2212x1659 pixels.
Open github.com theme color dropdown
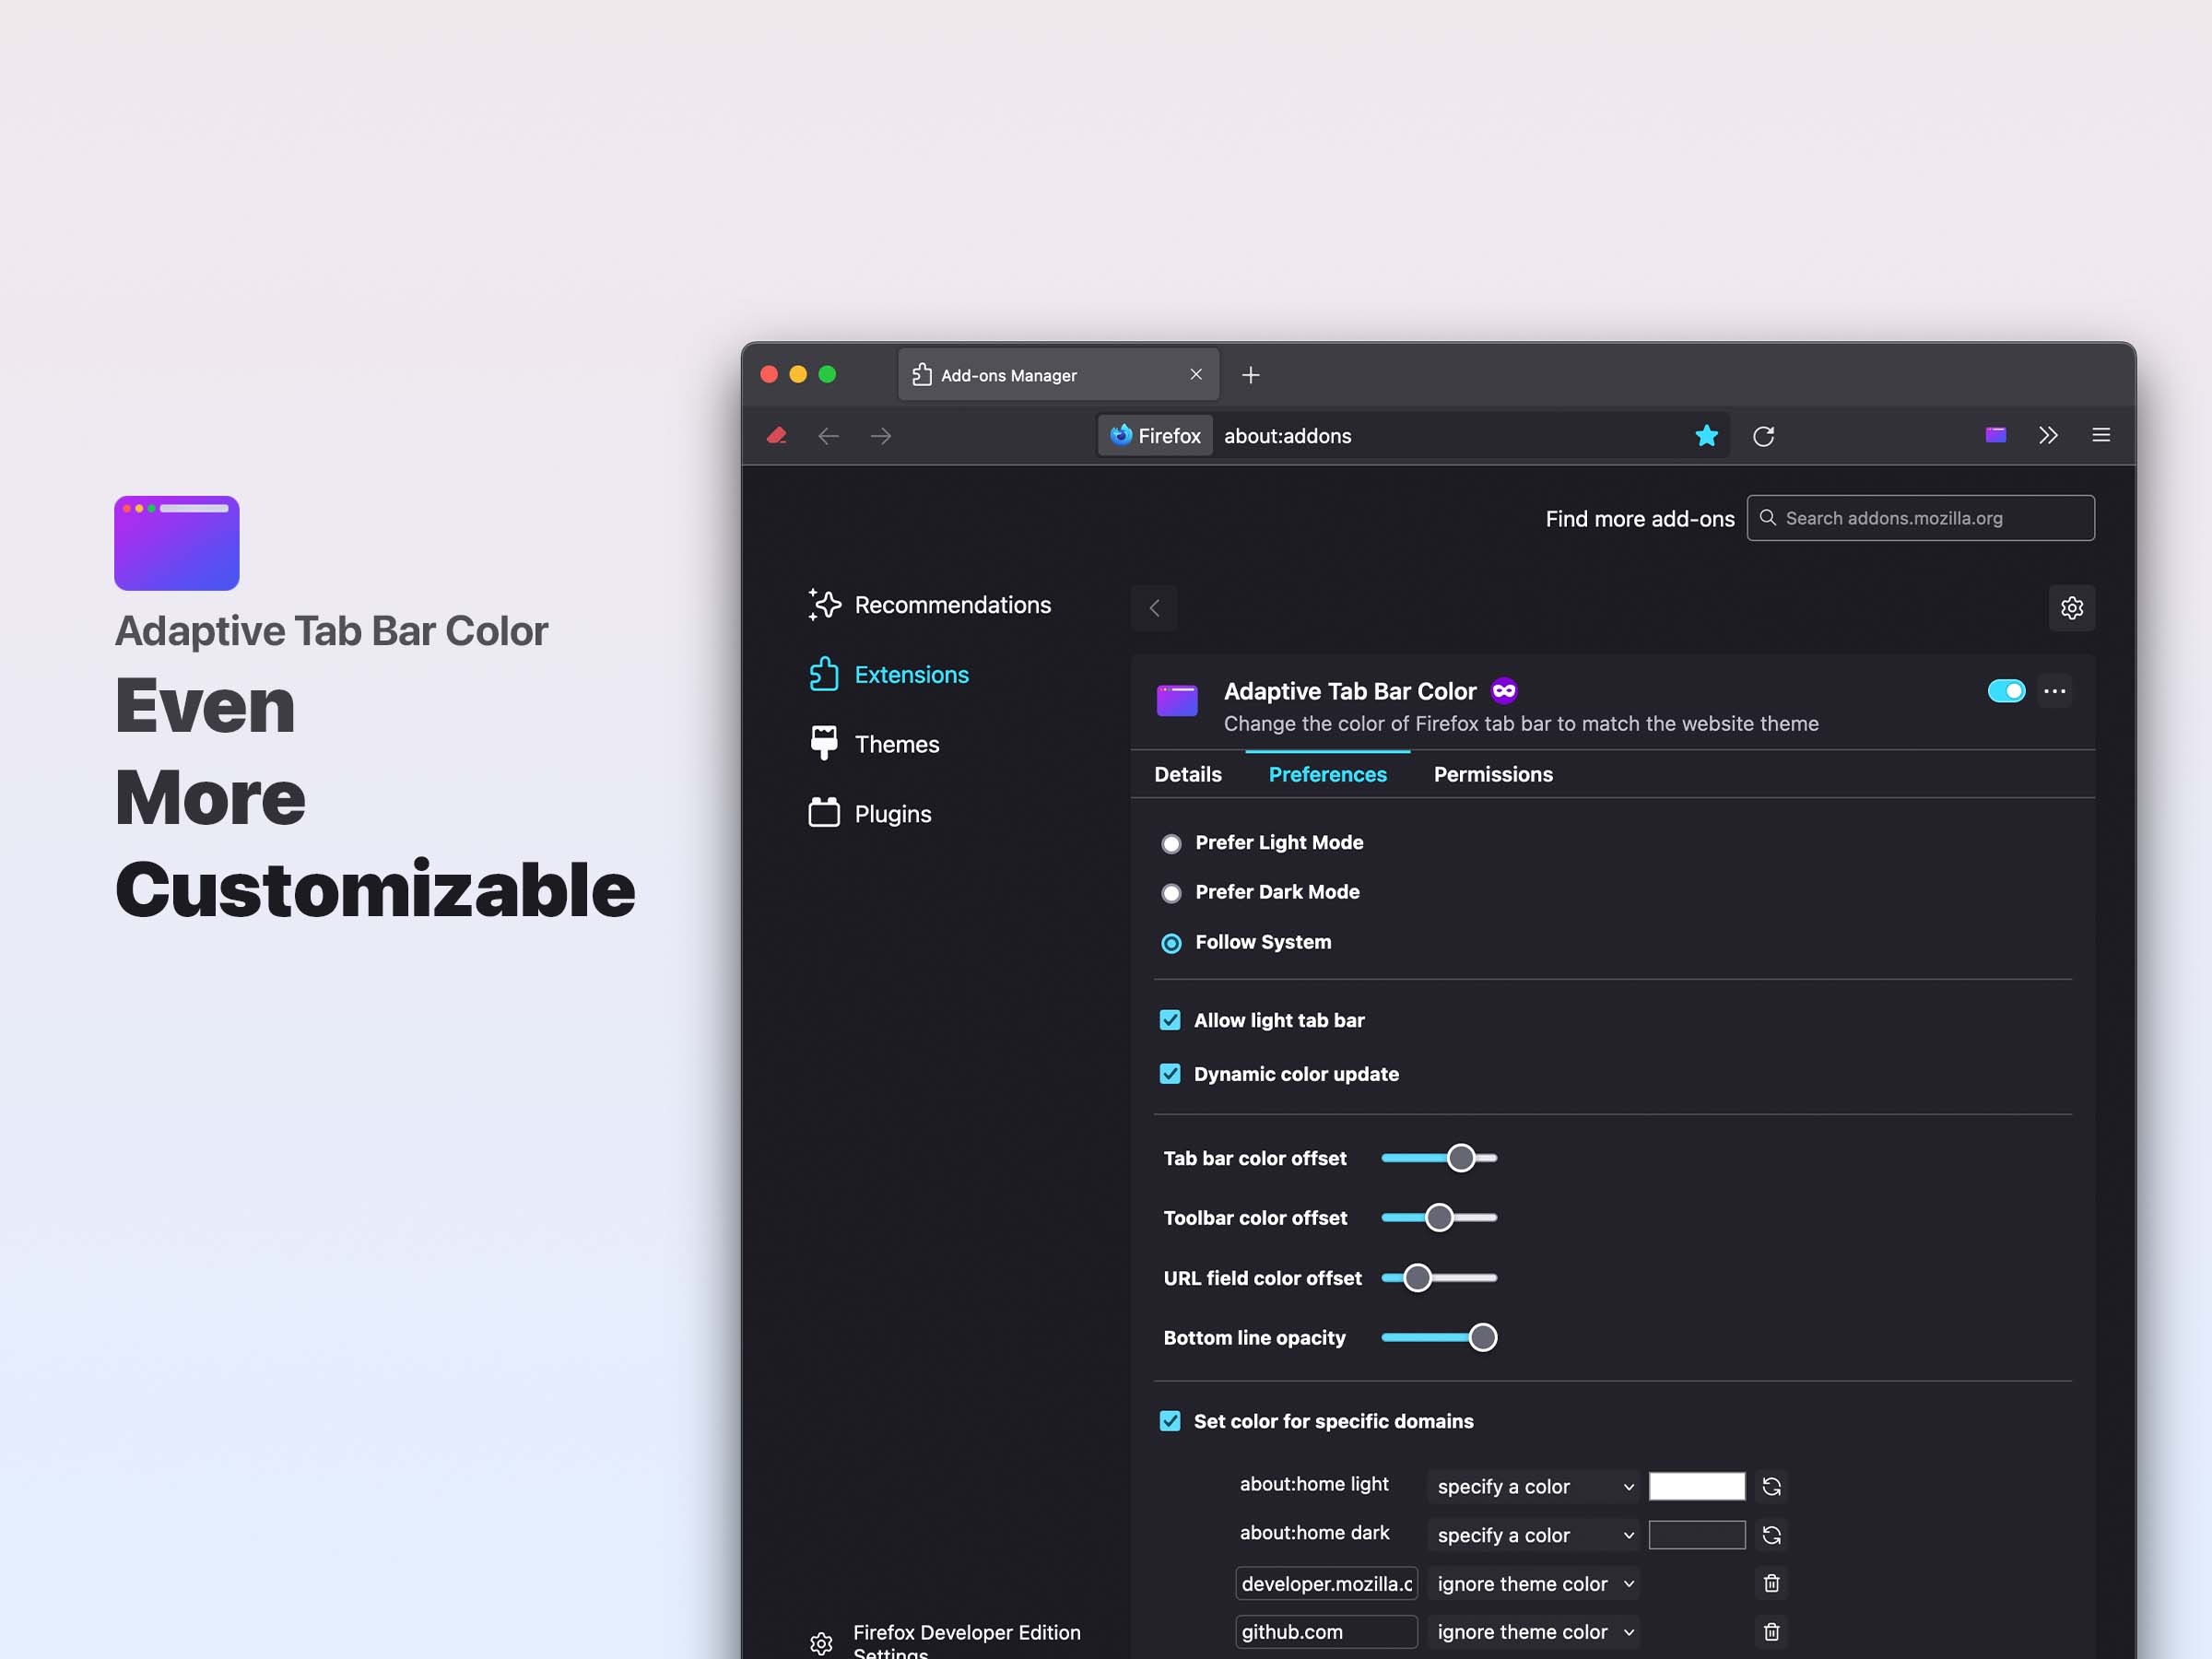1534,1632
